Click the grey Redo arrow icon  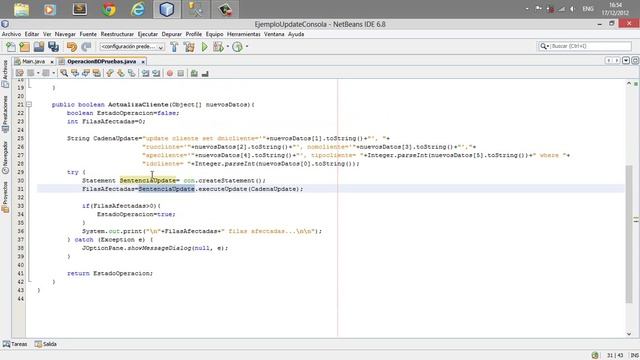86,47
